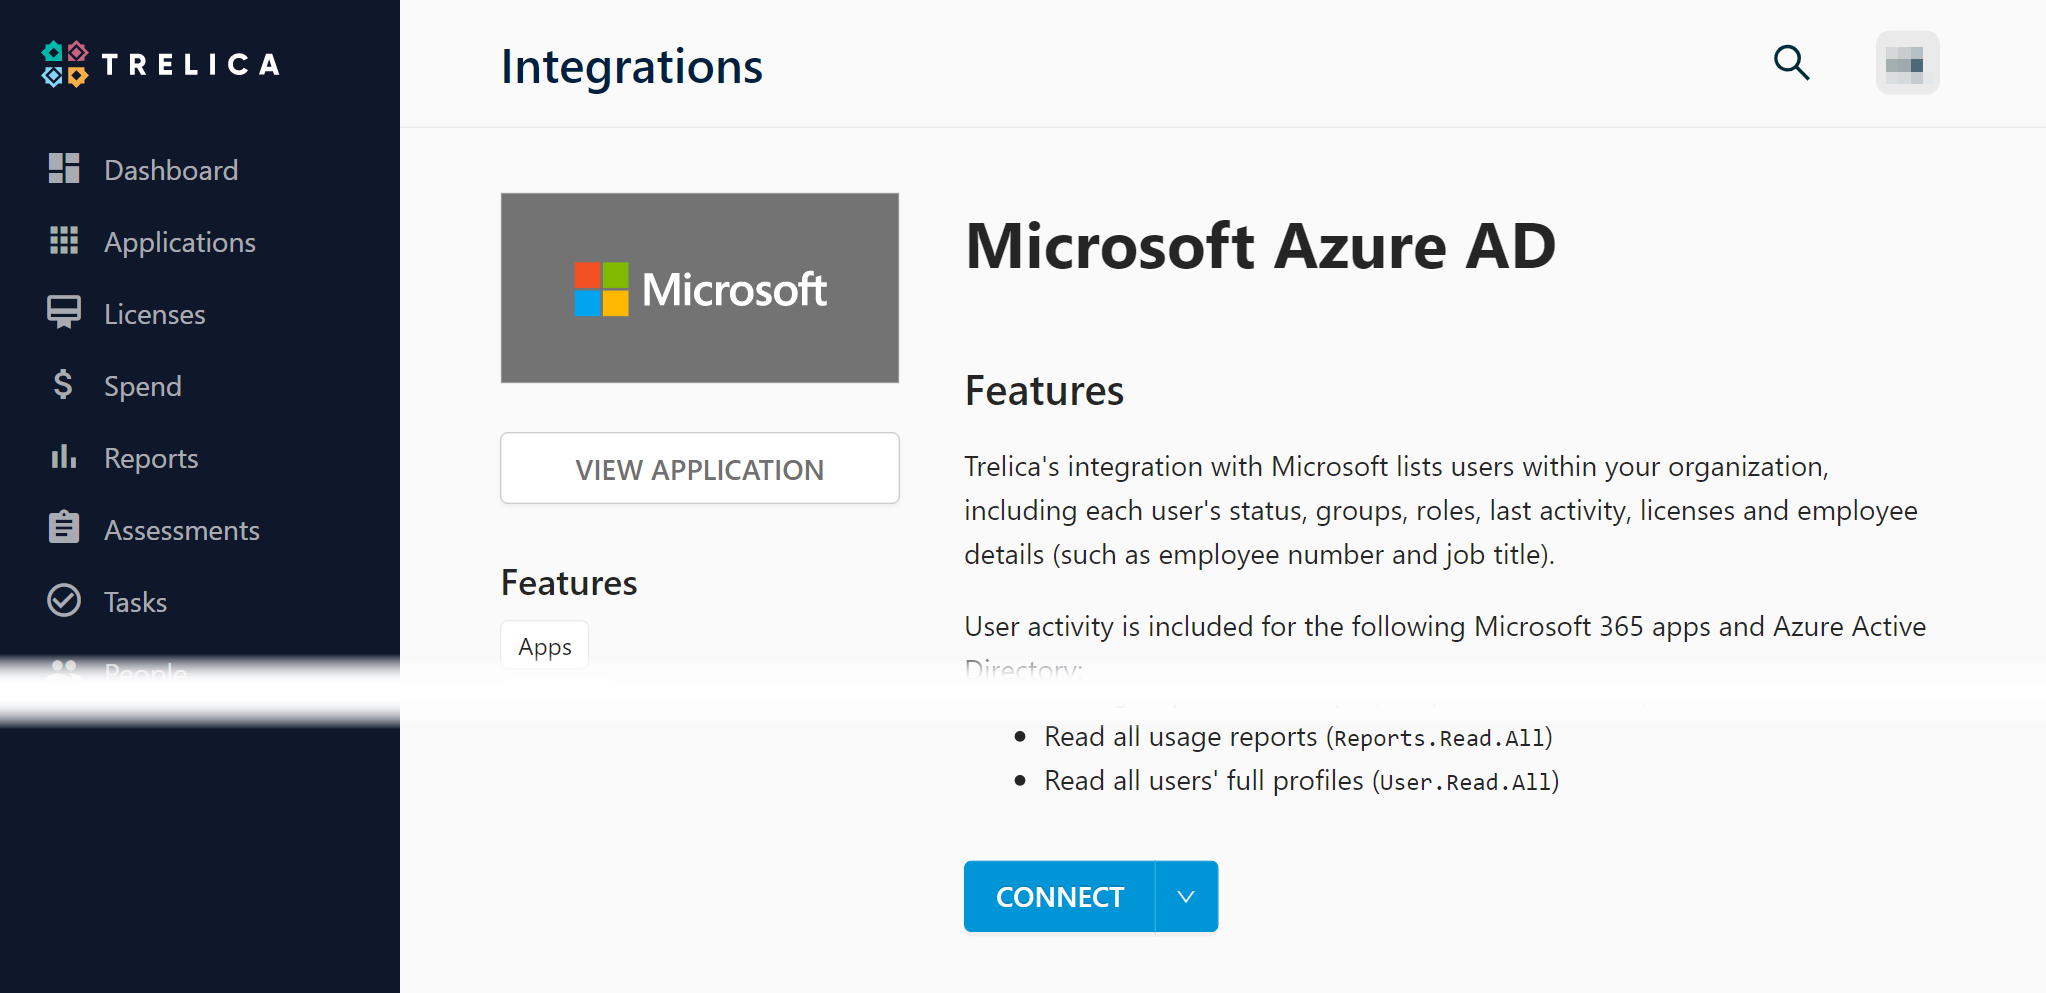Open Assessments in sidebar
2046x993 pixels.
coord(182,530)
